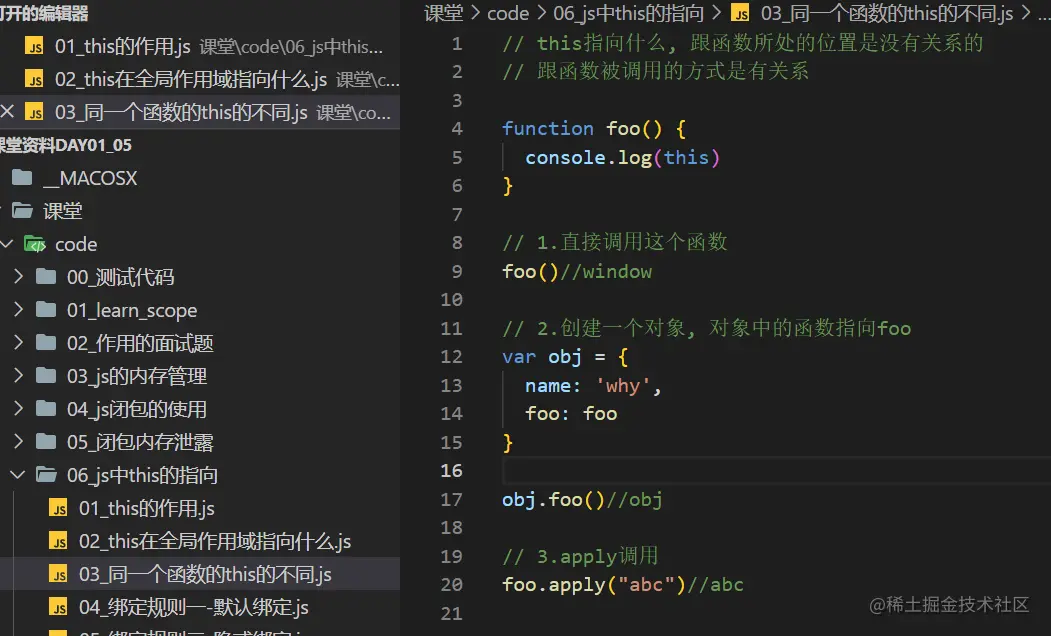
Task: Click folder icon of 03_js的内存管理
Action: pos(46,375)
